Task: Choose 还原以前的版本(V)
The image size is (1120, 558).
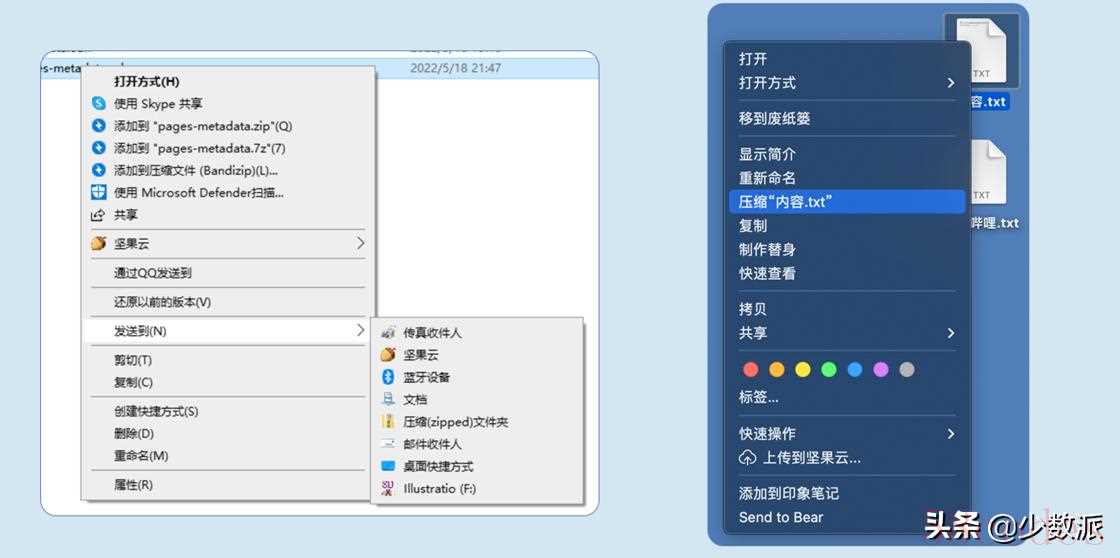Action: tap(162, 302)
